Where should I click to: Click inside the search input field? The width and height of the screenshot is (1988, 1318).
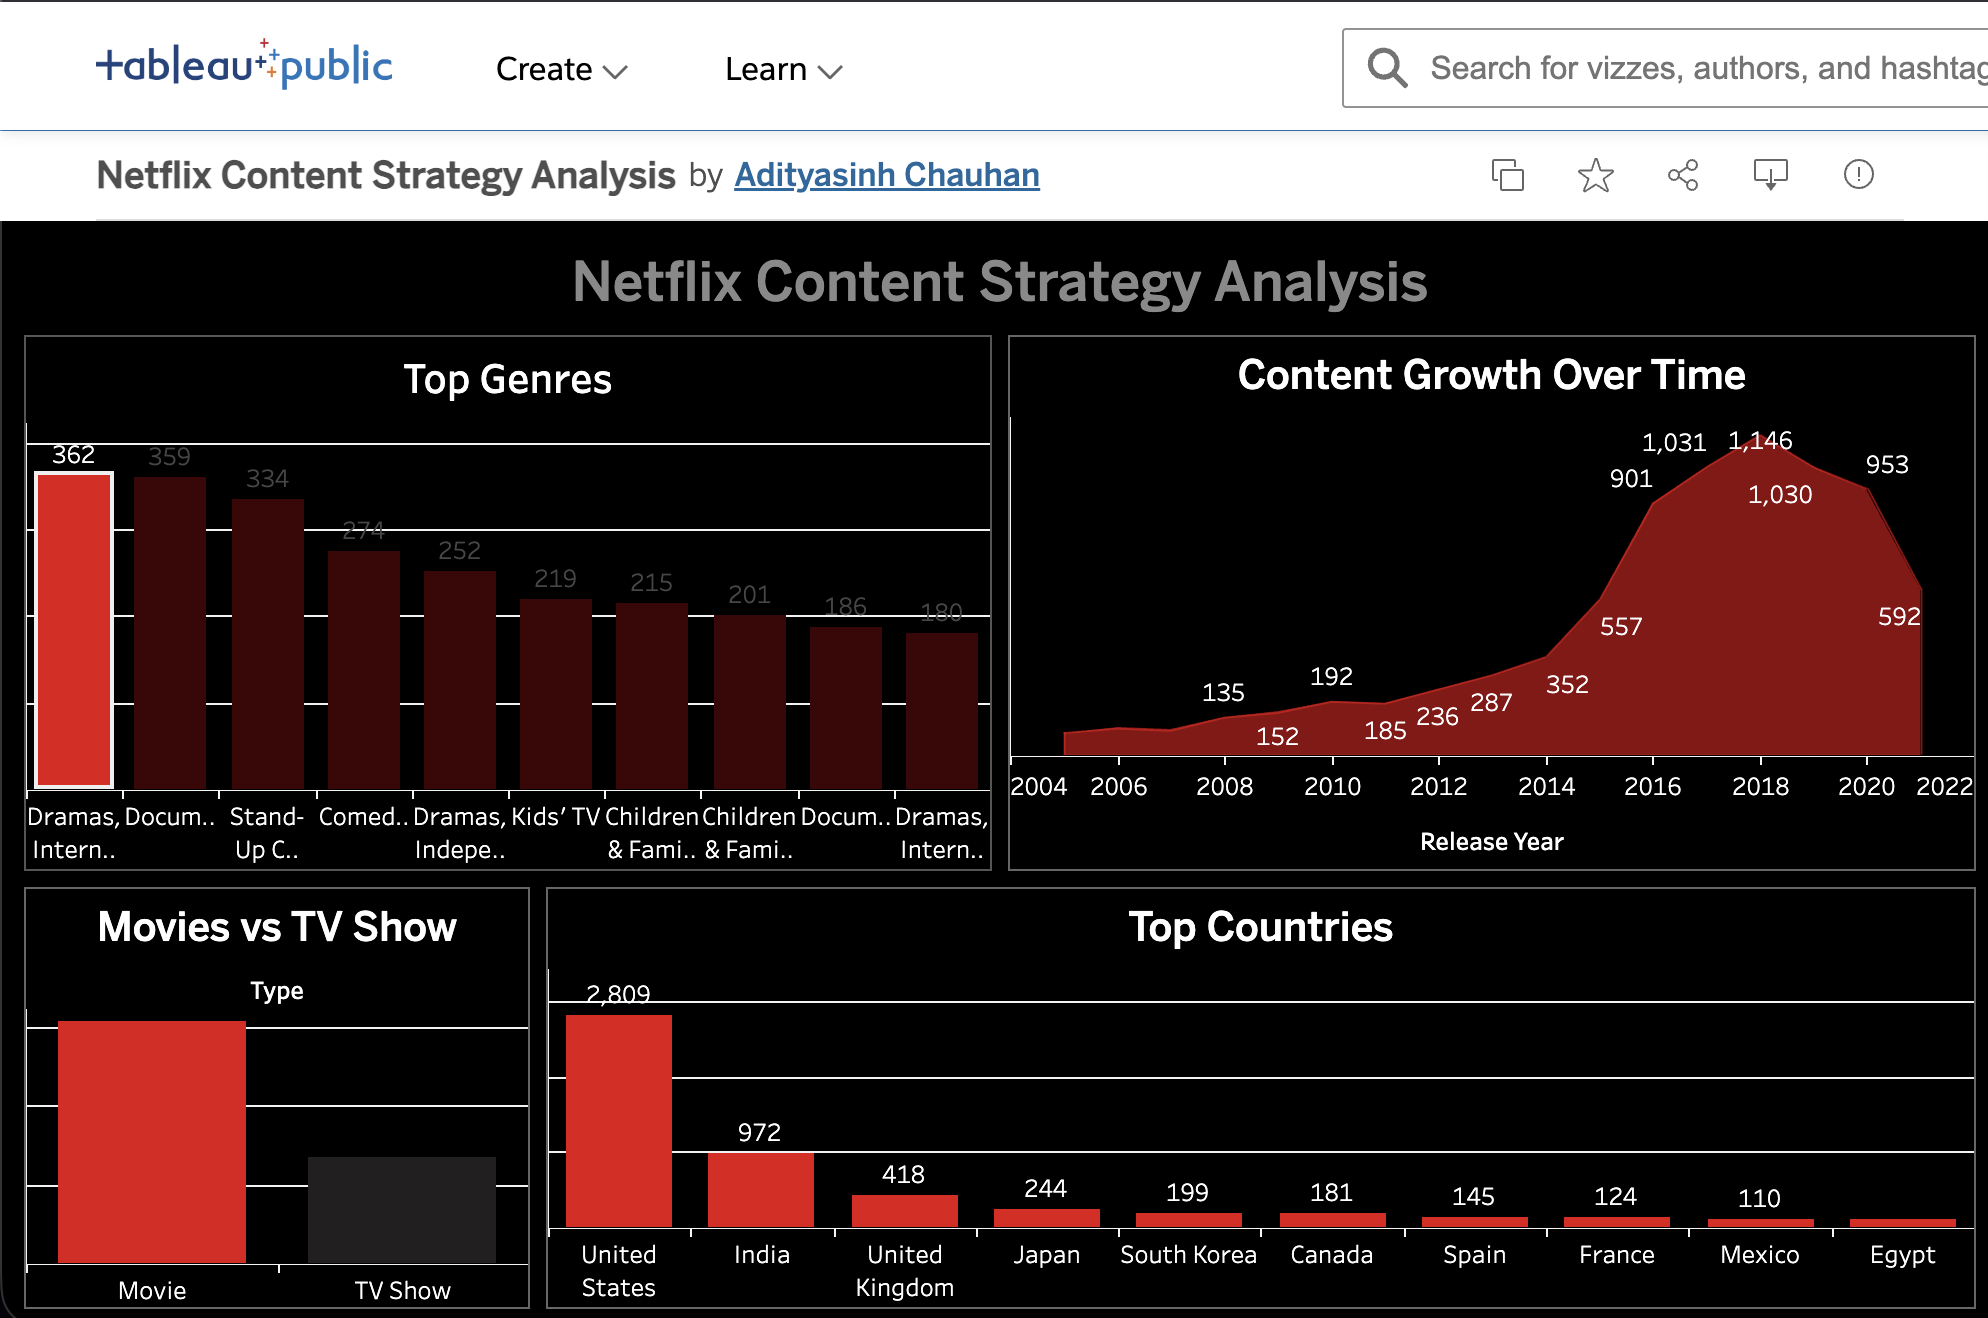(1650, 67)
